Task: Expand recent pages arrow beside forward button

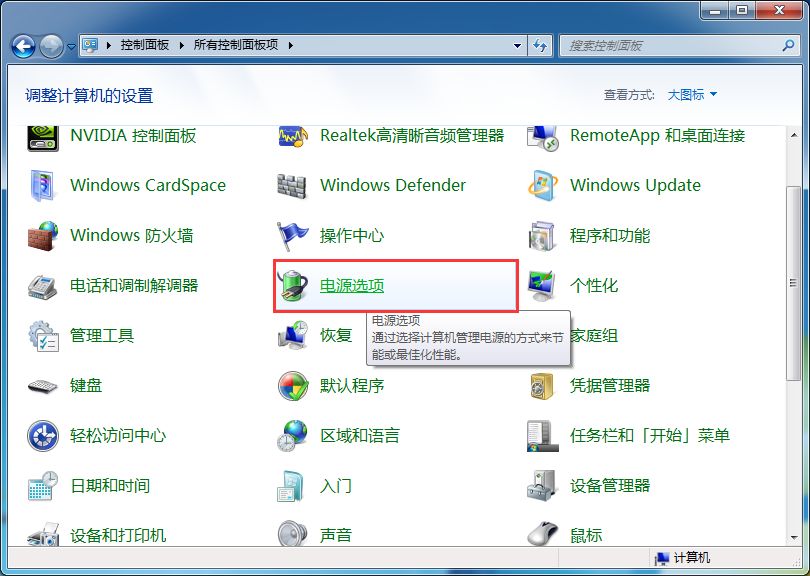Action: click(x=71, y=46)
